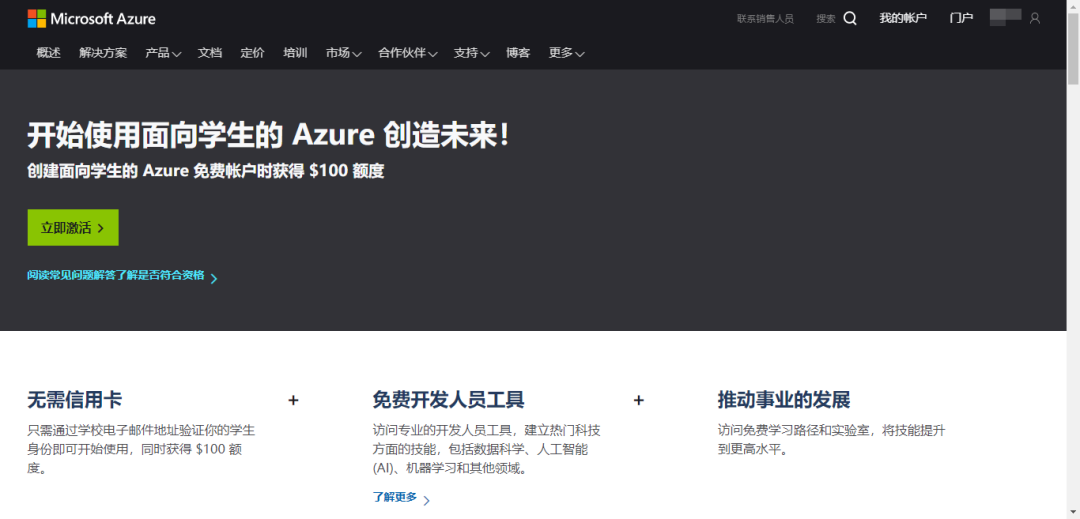1080x519 pixels.
Task: Expand the 合作伙伴 dropdown menu
Action: pos(408,53)
